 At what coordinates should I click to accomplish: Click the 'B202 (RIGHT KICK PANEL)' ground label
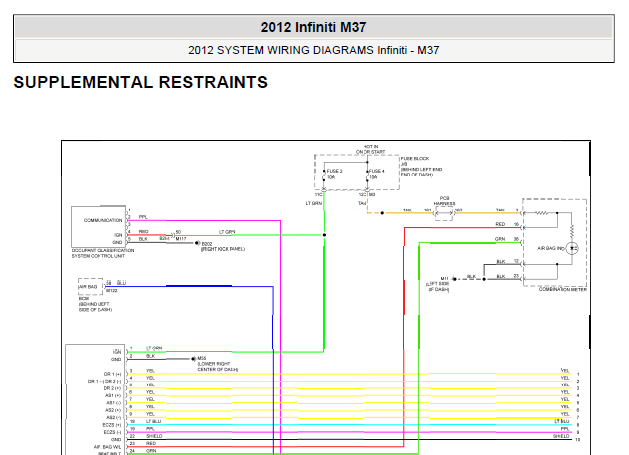tap(223, 246)
